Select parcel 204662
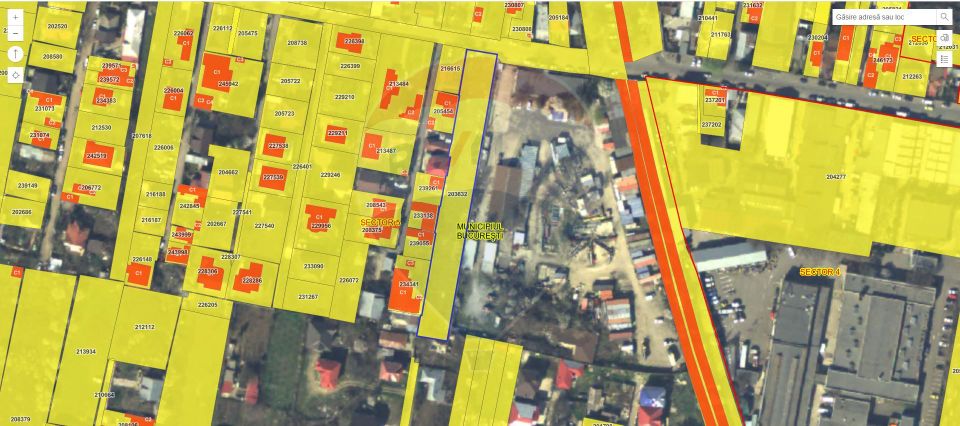The image size is (960, 426). tap(228, 173)
